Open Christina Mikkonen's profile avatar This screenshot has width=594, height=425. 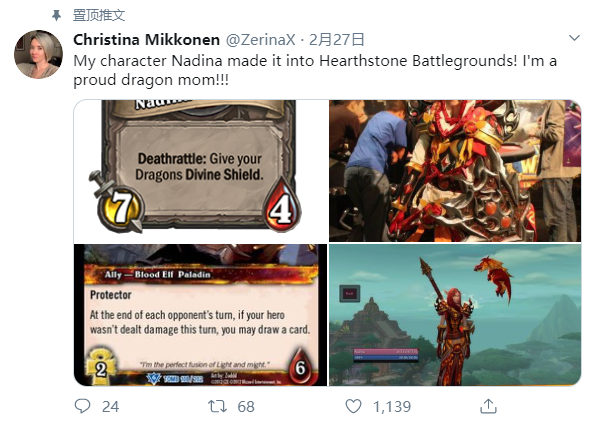point(38,54)
